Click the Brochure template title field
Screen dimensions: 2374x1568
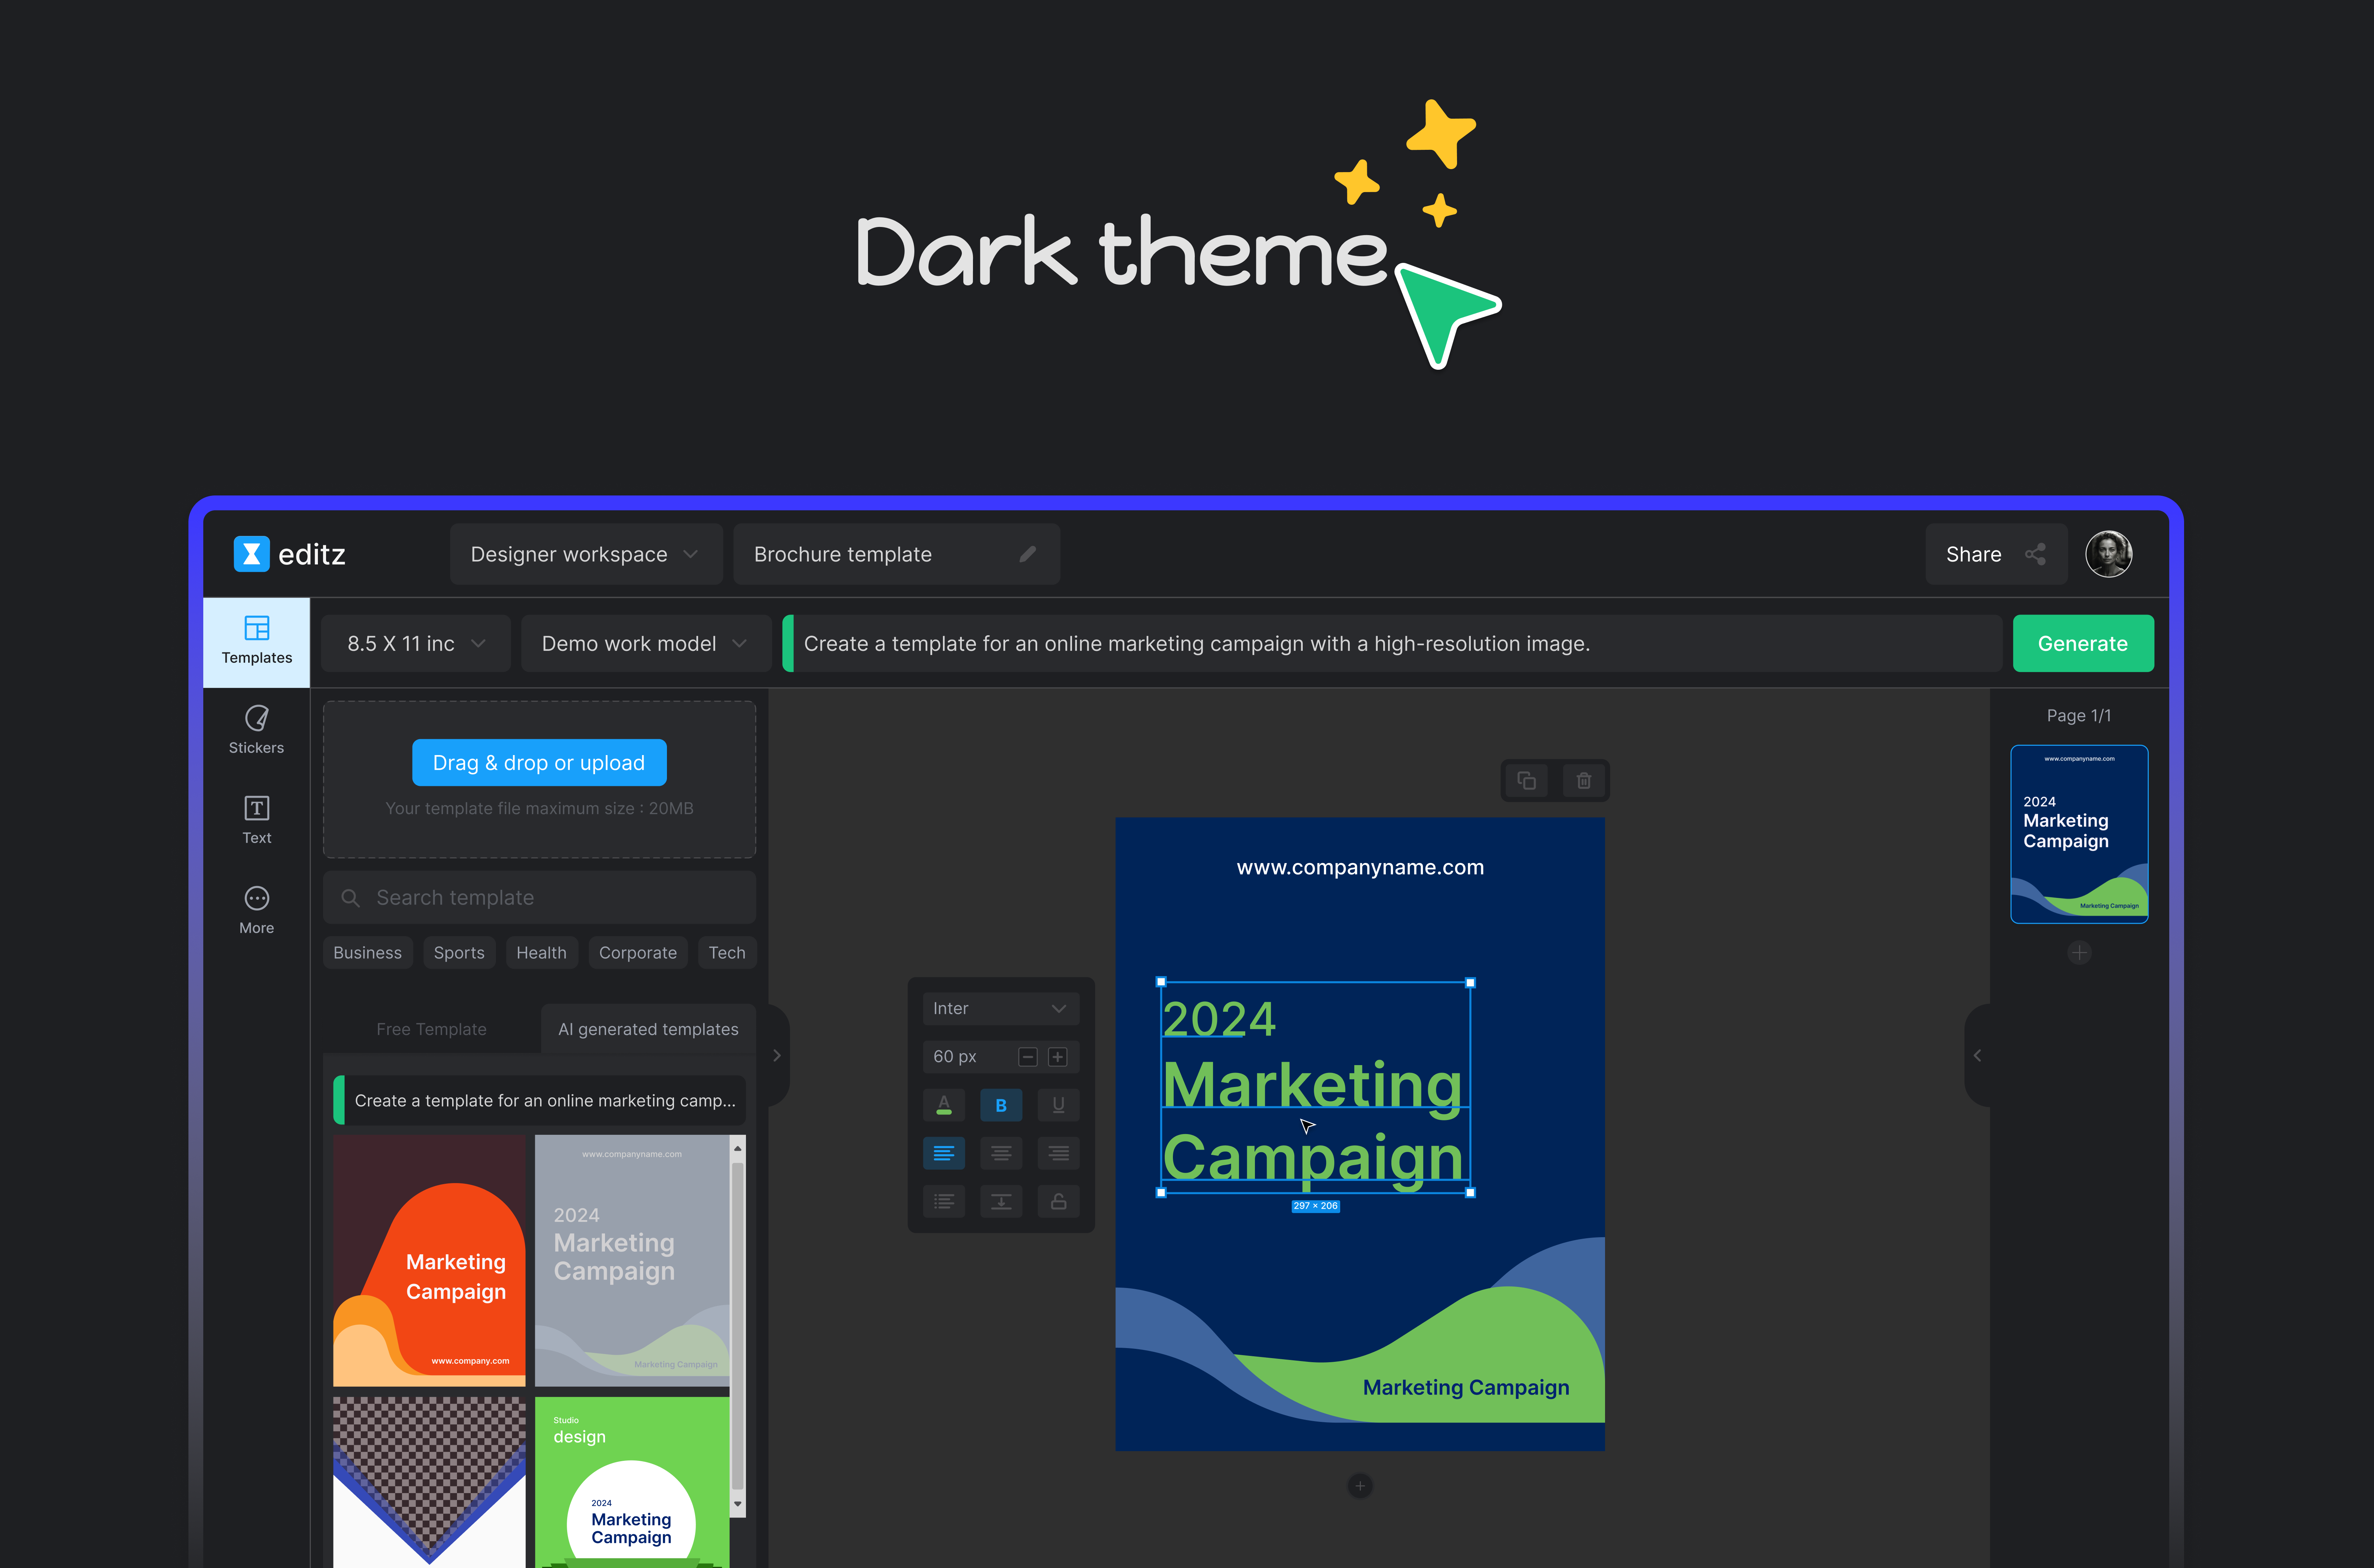click(896, 554)
